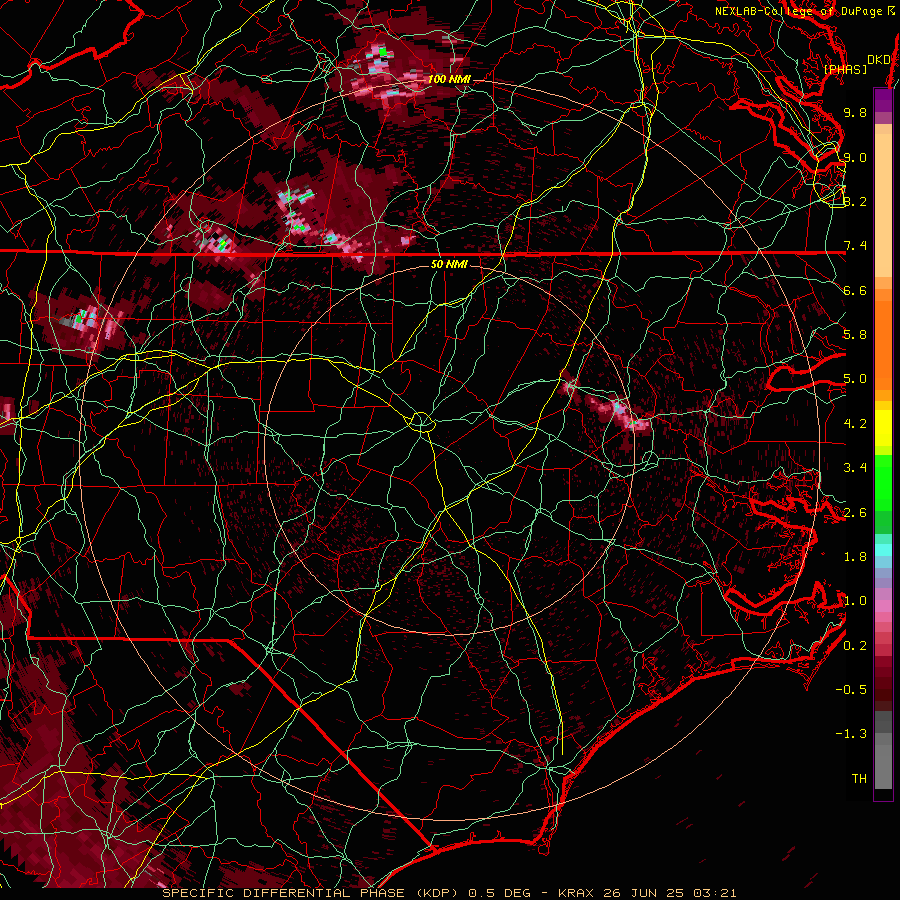The image size is (900, 900).
Task: Click the "TH" threshold label on the scale
Action: [x=859, y=779]
